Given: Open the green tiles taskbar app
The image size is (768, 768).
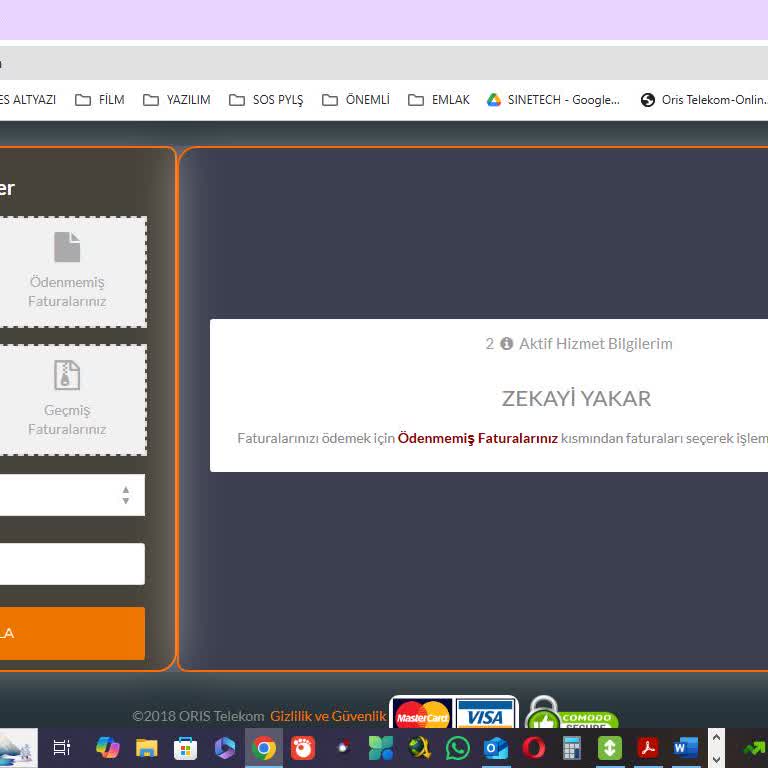Looking at the screenshot, I should (x=381, y=748).
